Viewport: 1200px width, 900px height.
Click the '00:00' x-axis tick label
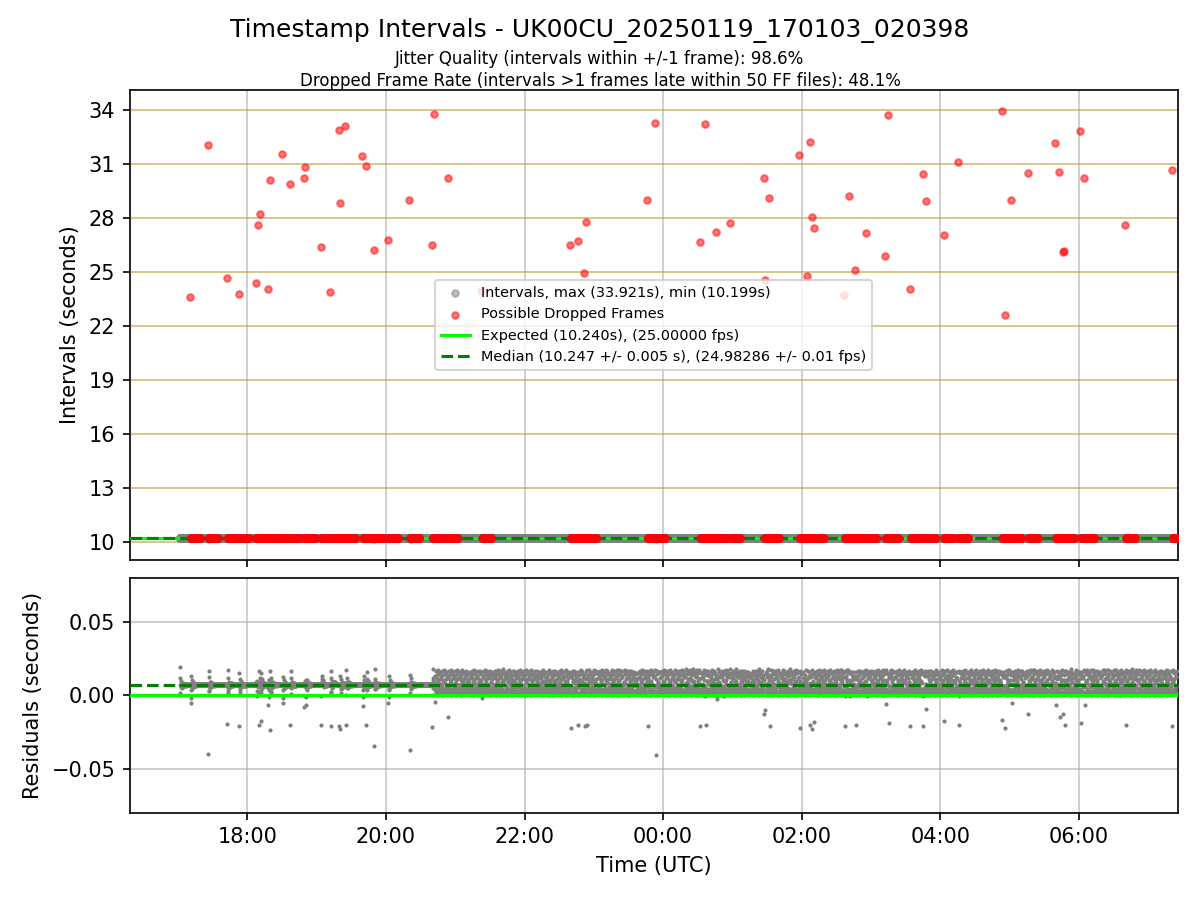point(663,835)
